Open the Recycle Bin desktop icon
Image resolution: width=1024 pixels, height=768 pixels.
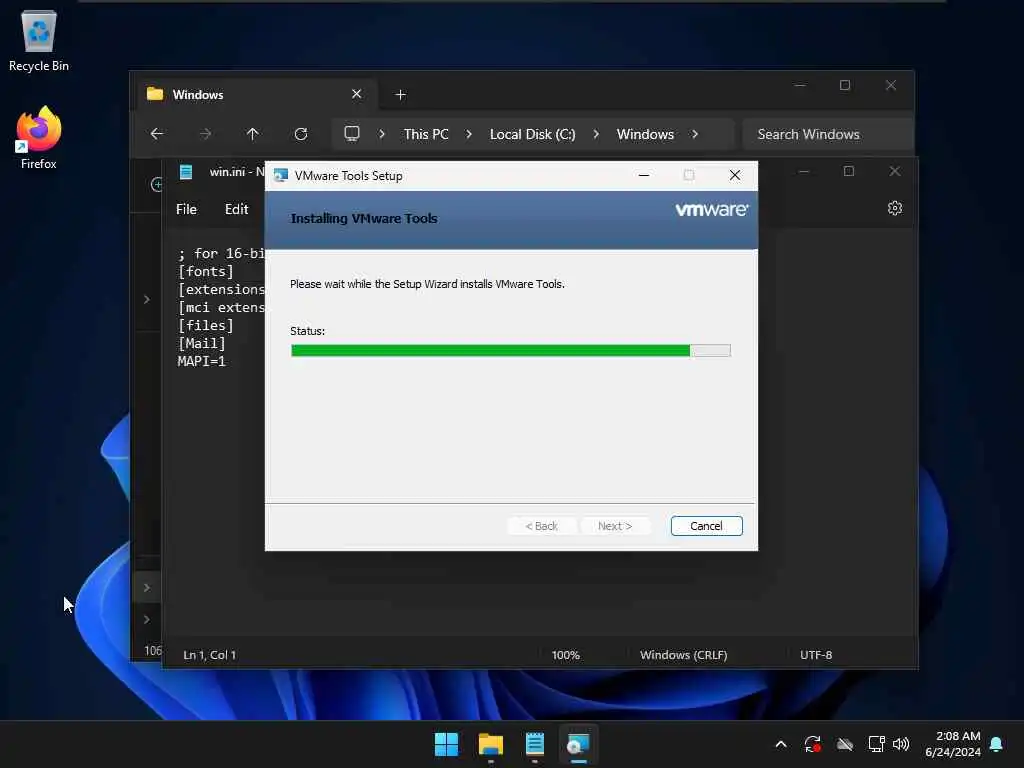[39, 40]
